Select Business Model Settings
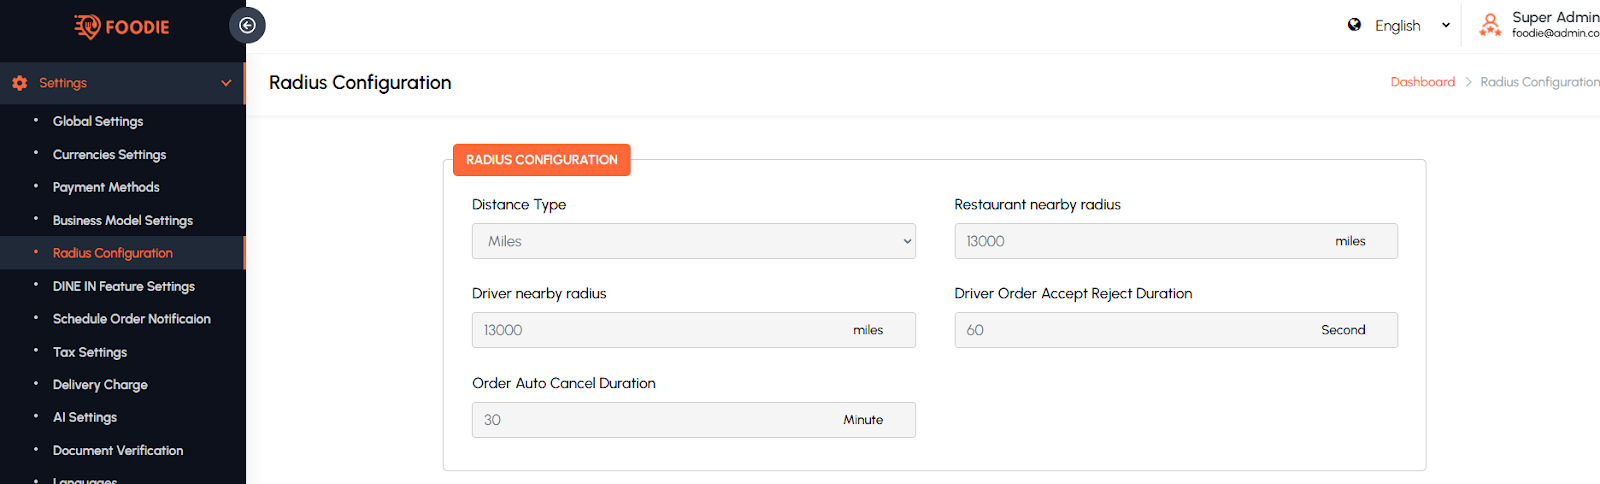 123,221
